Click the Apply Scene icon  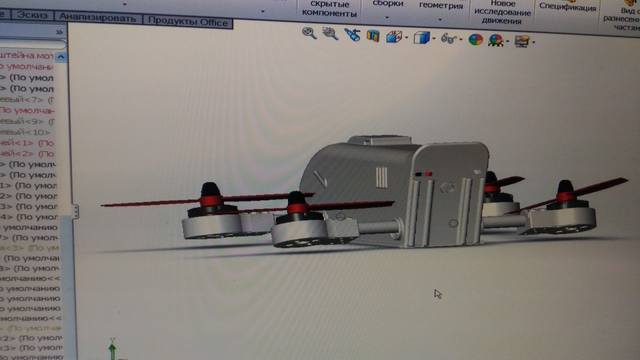pyautogui.click(x=496, y=40)
